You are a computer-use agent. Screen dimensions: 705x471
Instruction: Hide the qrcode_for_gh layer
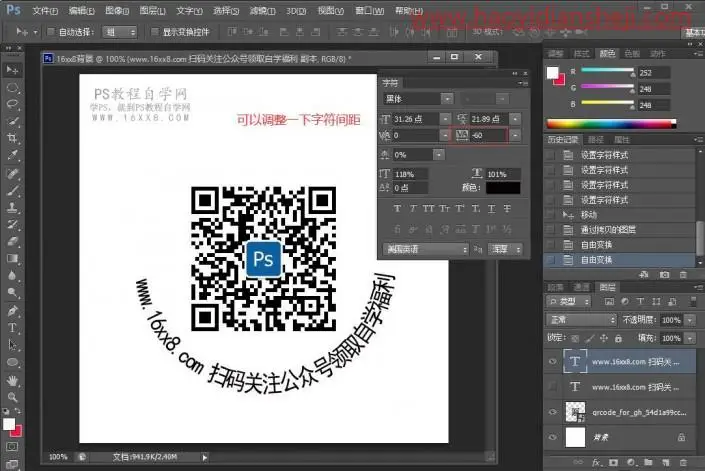click(x=553, y=412)
